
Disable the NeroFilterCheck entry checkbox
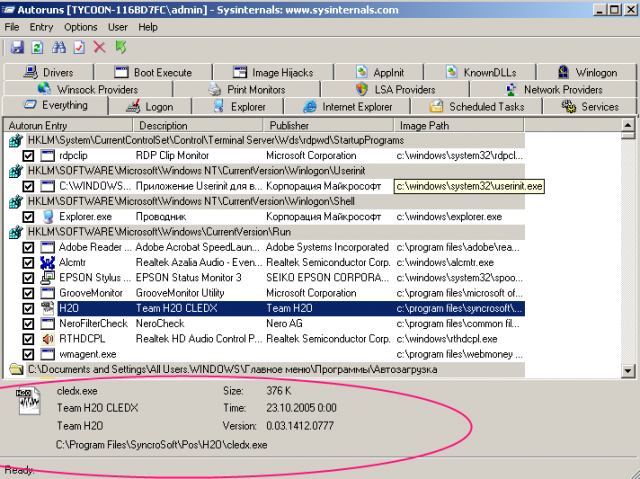pos(29,323)
